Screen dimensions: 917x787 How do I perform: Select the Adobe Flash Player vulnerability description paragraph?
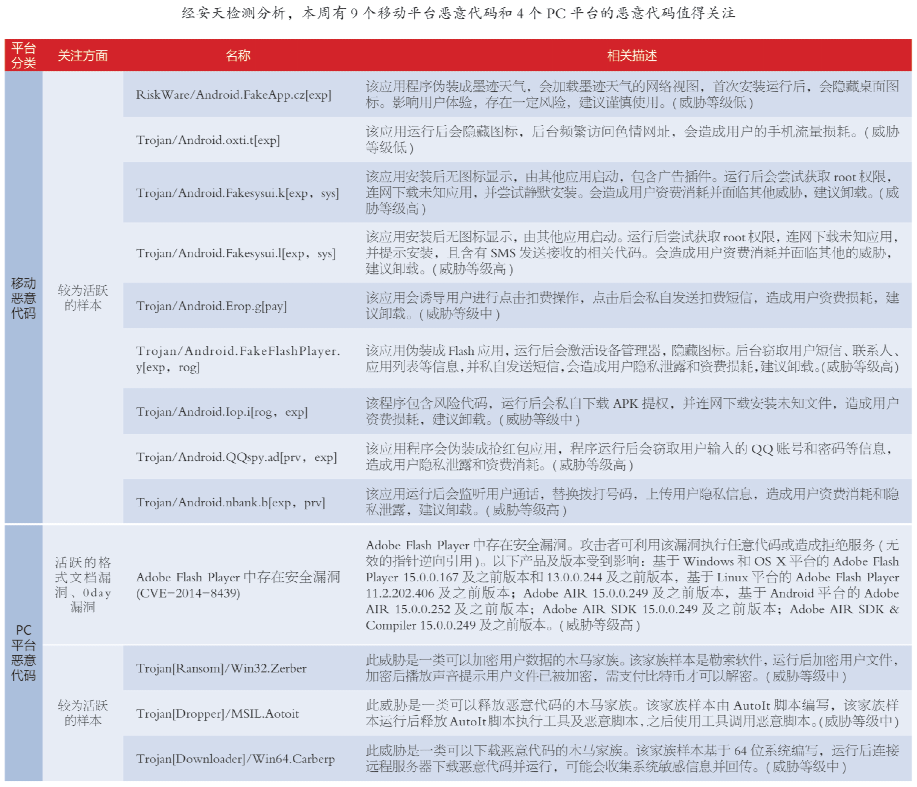click(x=632, y=585)
